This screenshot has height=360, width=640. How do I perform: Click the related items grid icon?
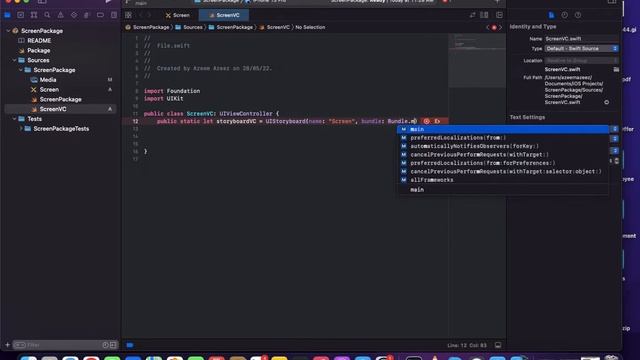pyautogui.click(x=128, y=15)
